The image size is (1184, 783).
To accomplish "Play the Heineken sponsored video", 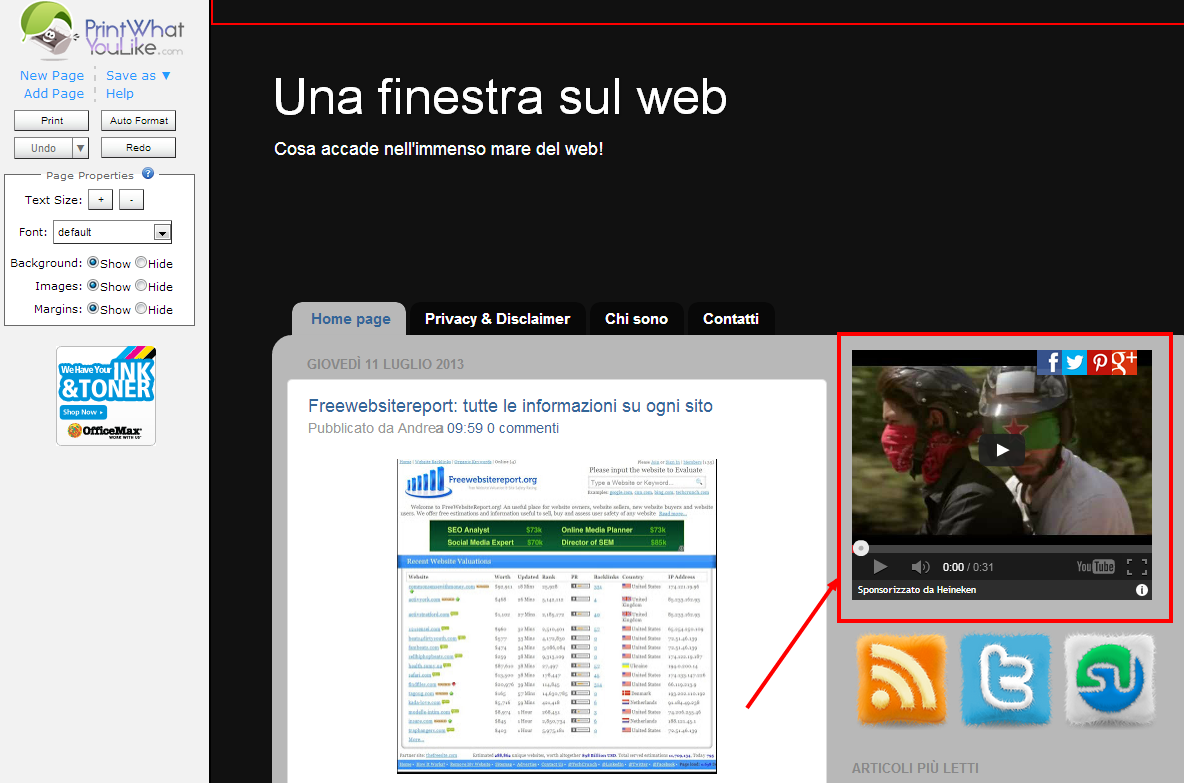I will pos(1002,450).
